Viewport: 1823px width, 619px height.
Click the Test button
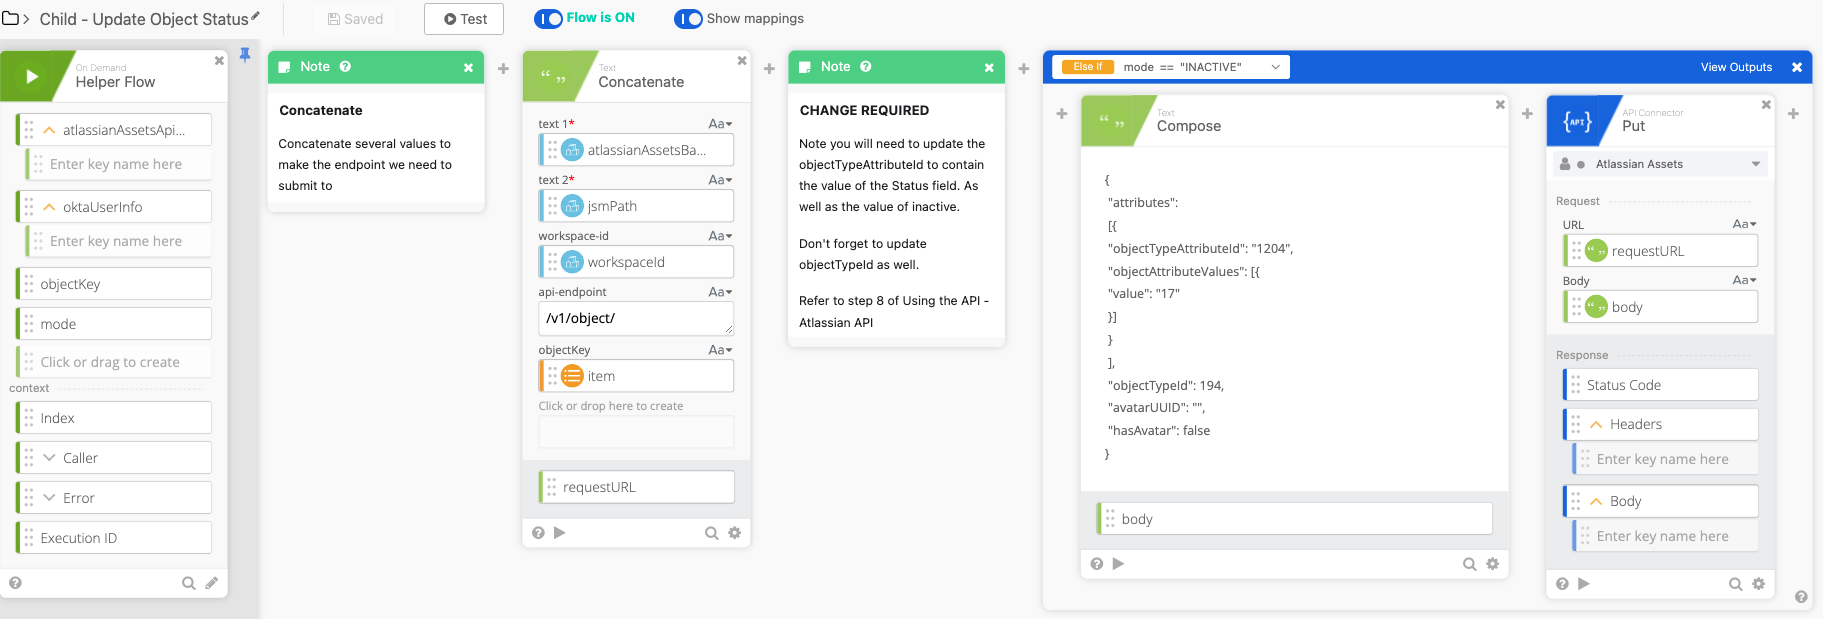point(464,19)
